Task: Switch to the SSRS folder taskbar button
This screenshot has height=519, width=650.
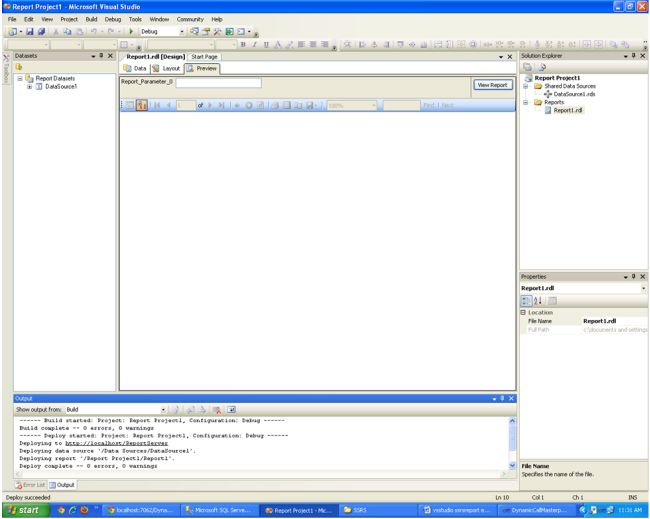Action: [378, 510]
